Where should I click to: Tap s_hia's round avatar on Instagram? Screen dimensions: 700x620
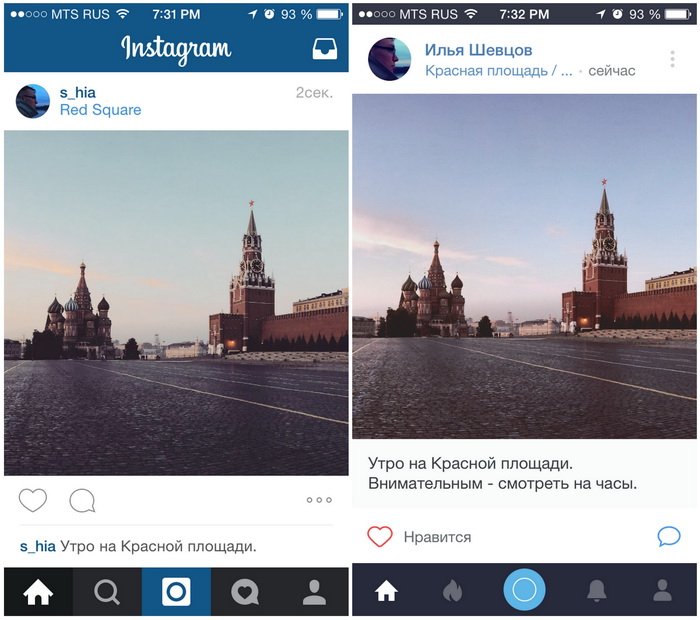click(33, 101)
